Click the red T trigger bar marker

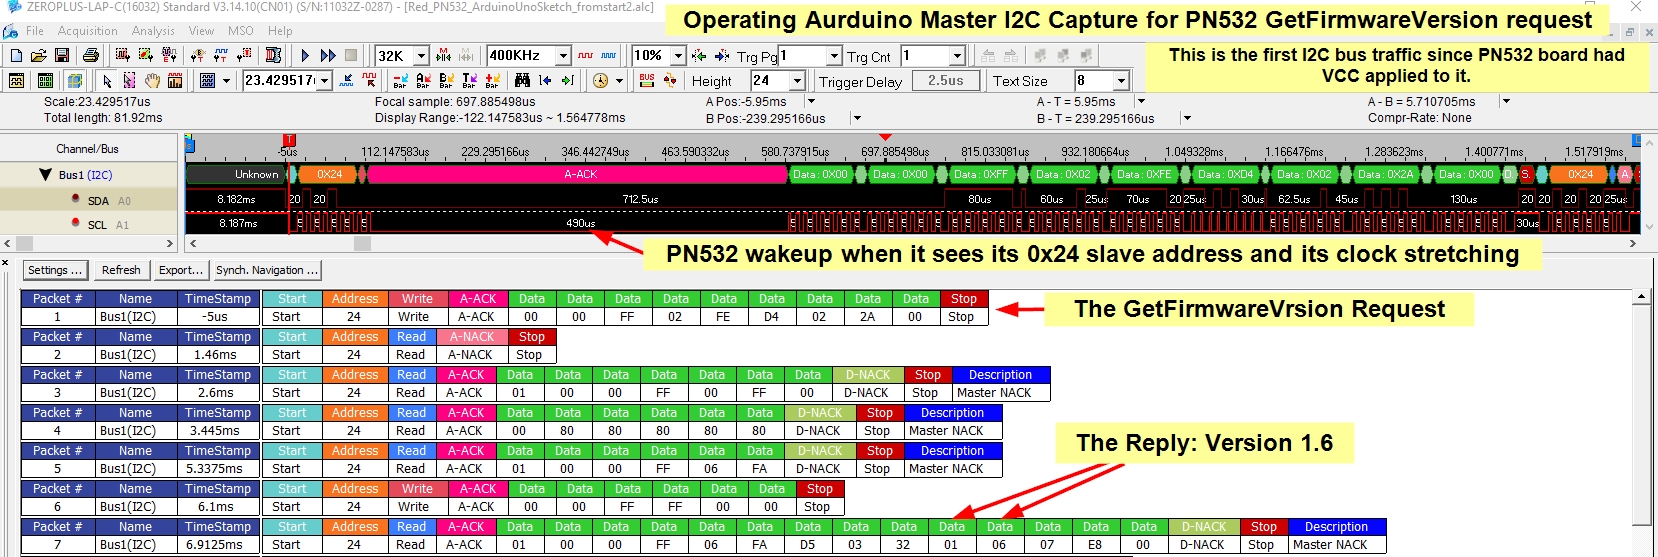[x=289, y=140]
